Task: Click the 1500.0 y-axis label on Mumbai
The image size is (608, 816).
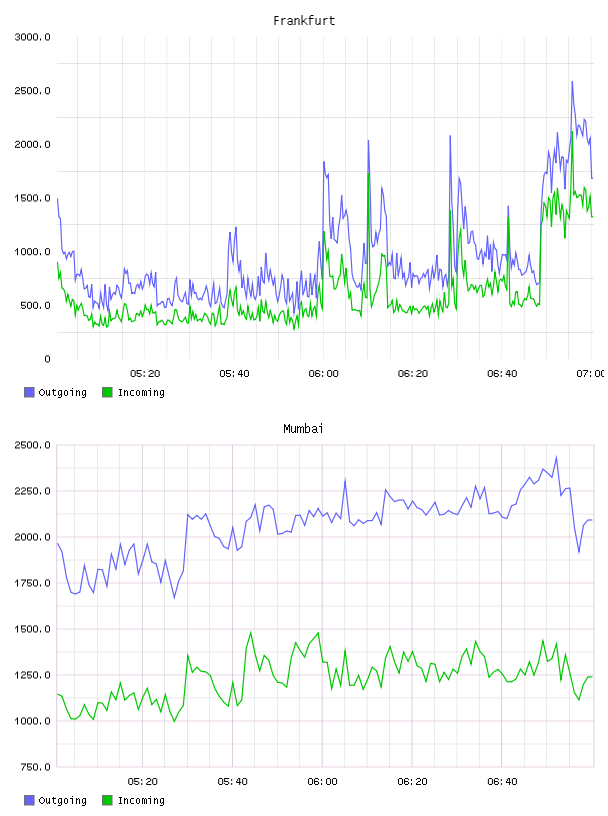Action: coord(32,629)
